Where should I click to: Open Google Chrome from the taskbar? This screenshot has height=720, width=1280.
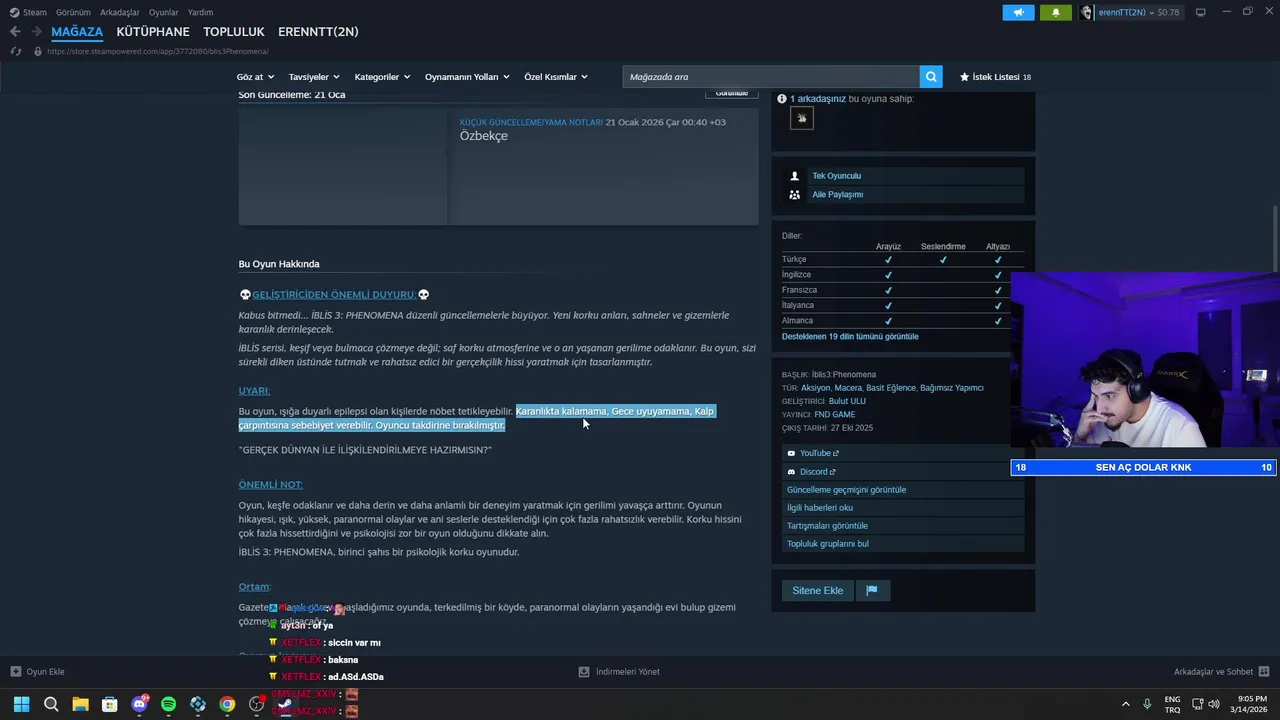[227, 704]
